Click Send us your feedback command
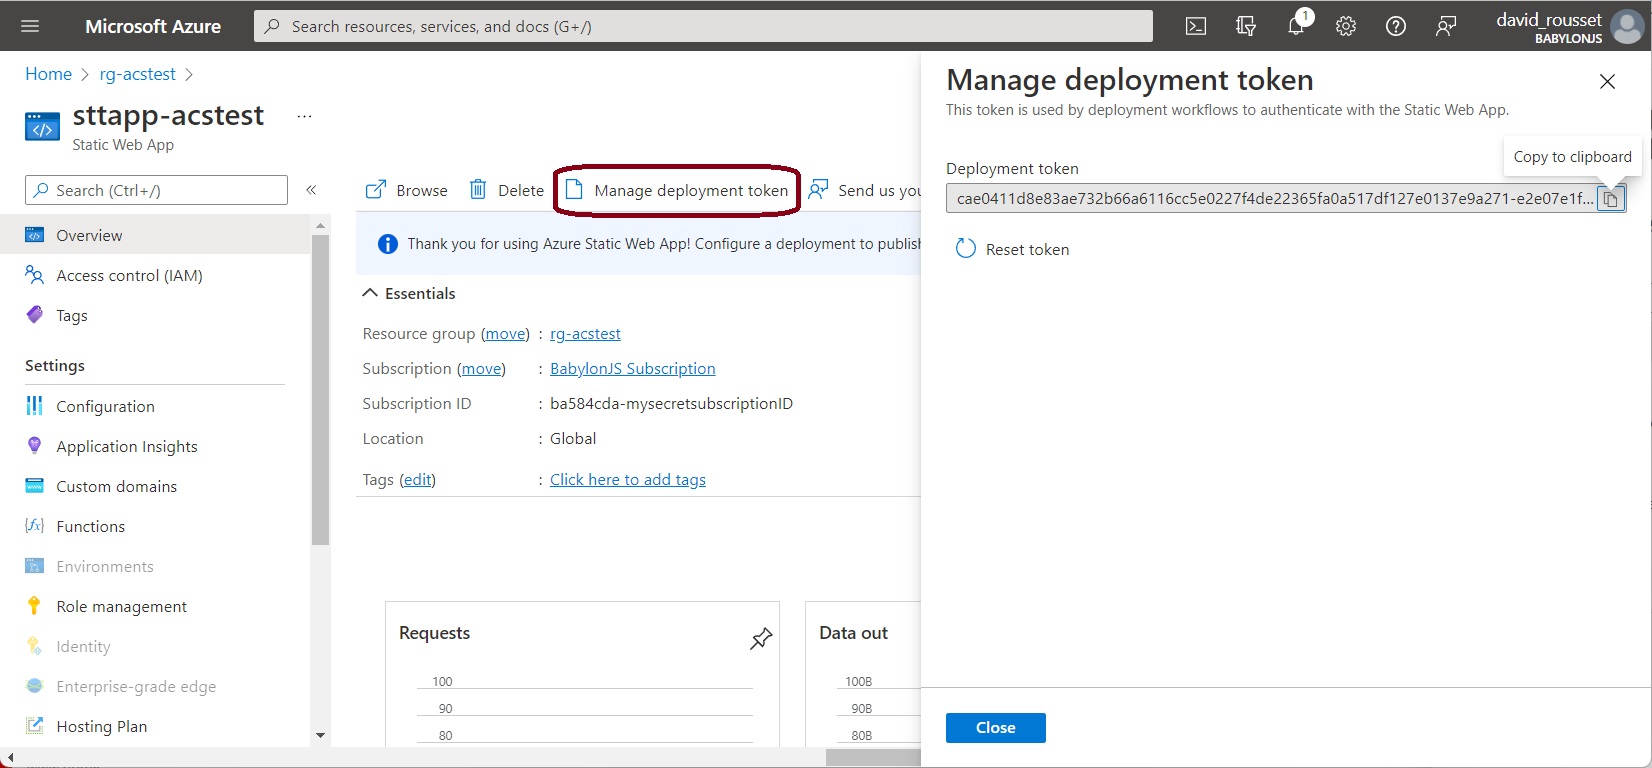 click(865, 190)
